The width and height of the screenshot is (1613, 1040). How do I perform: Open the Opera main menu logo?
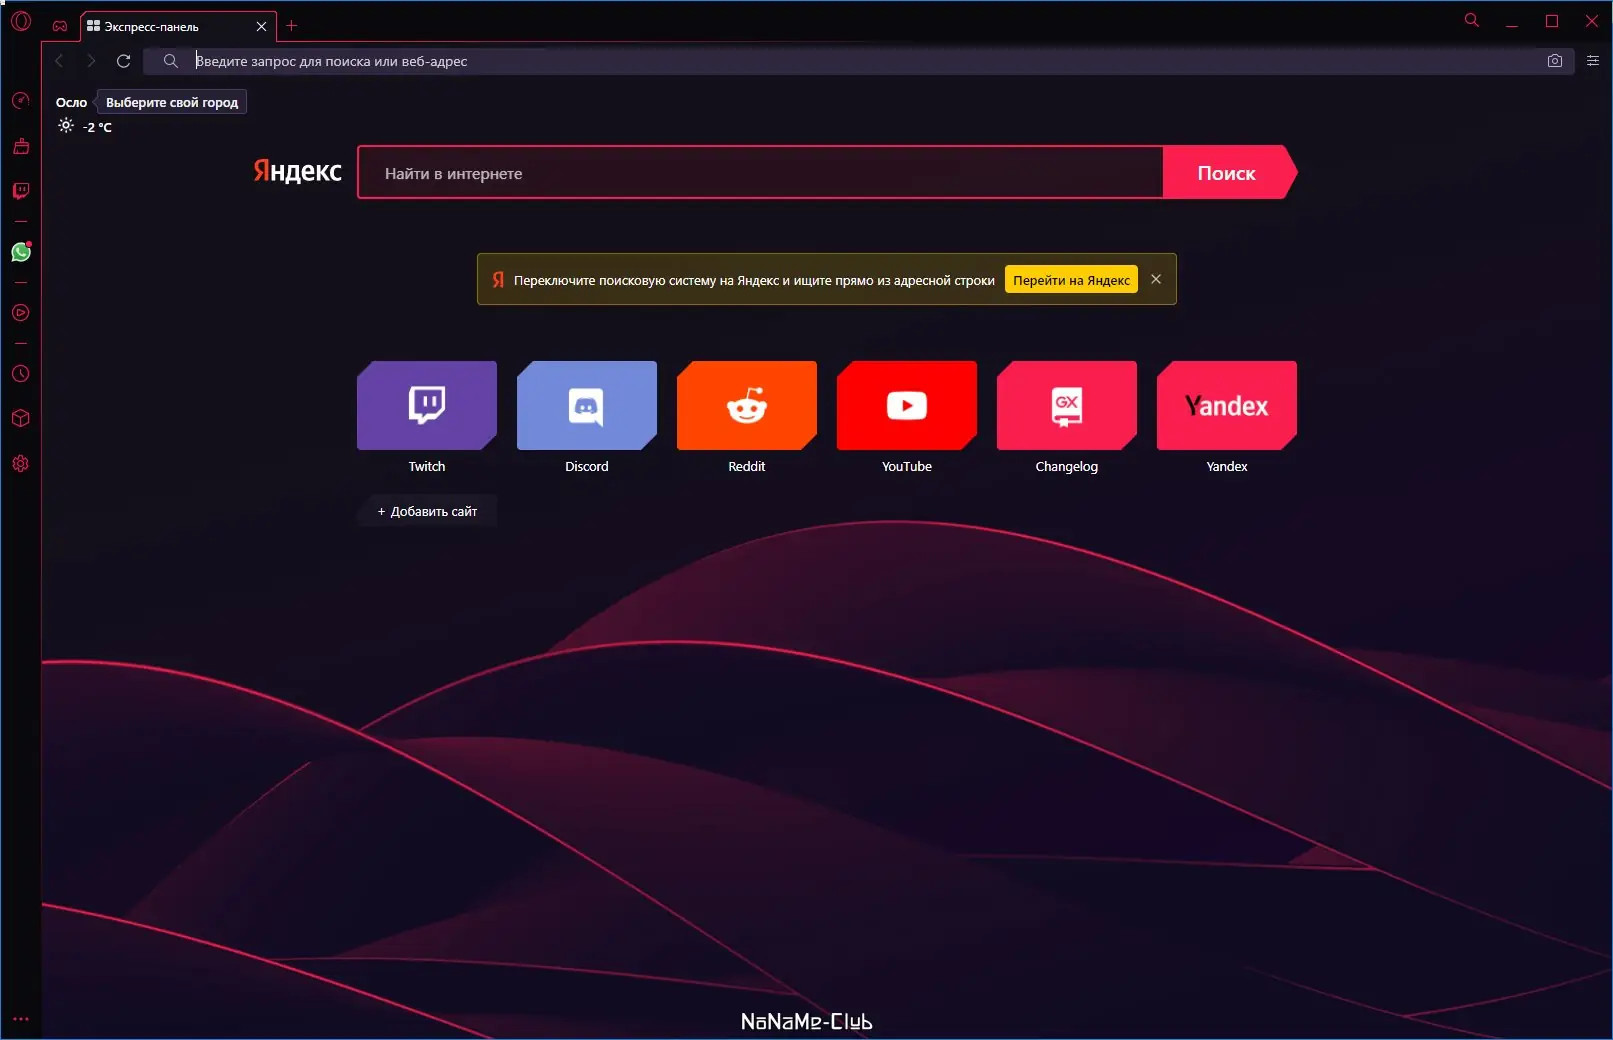[21, 21]
